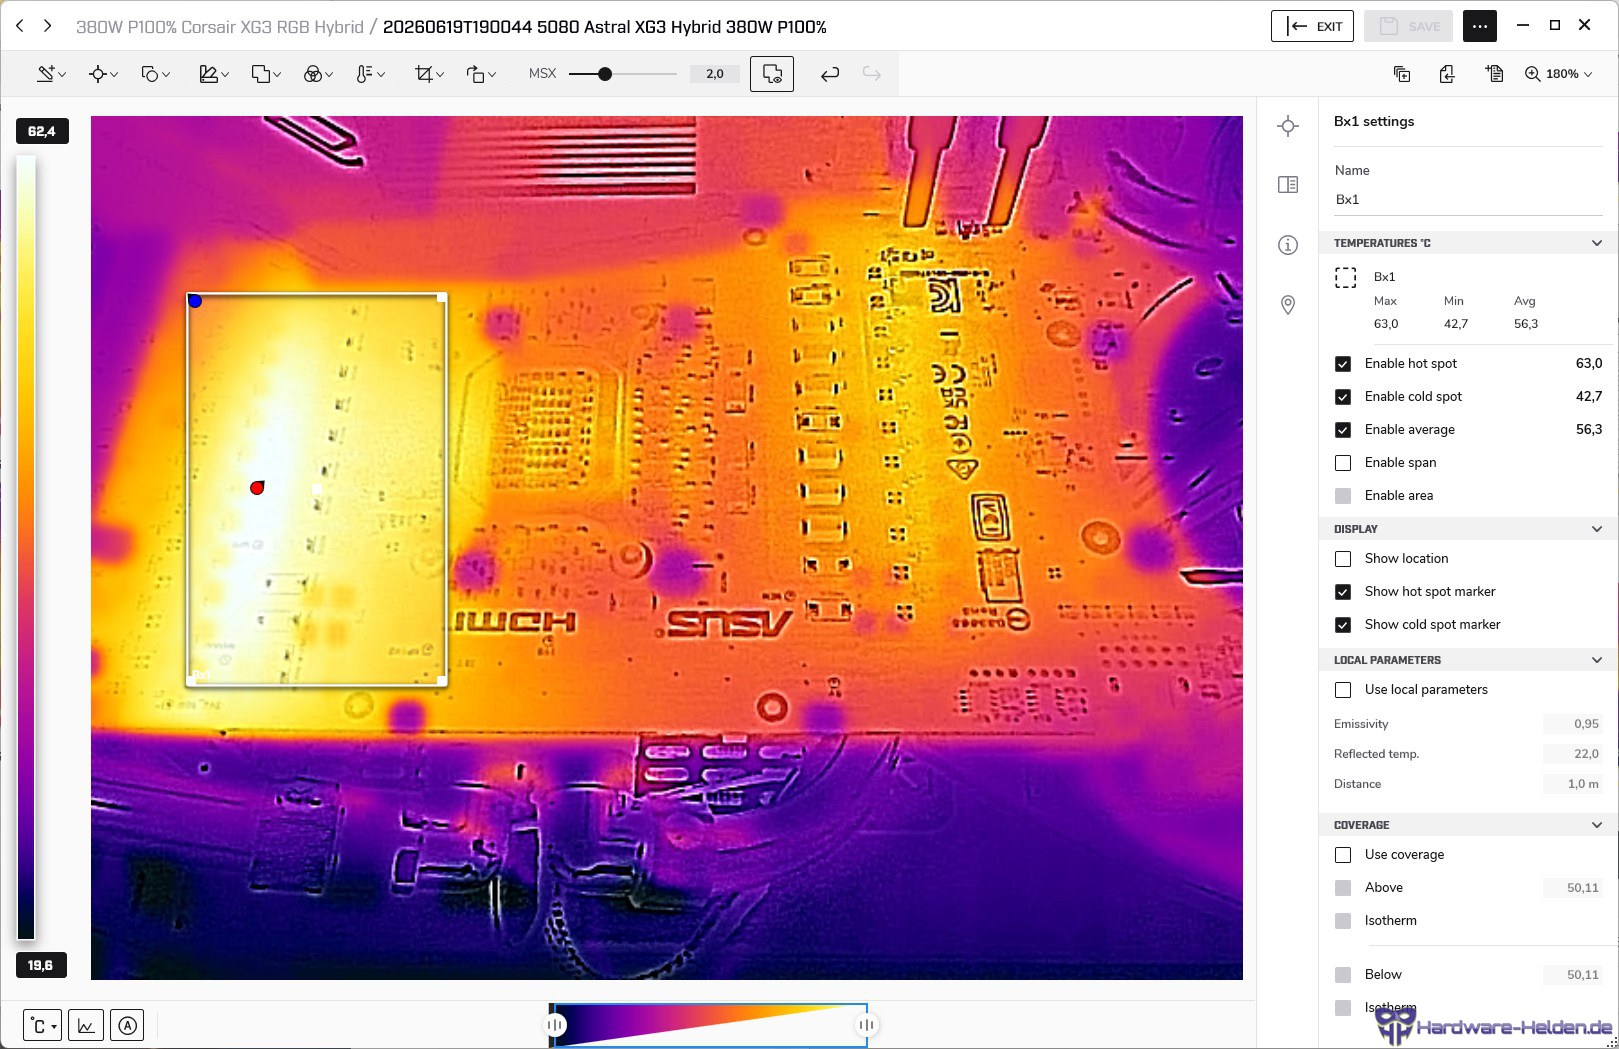
Task: Open the image information side panel
Action: click(x=1288, y=245)
